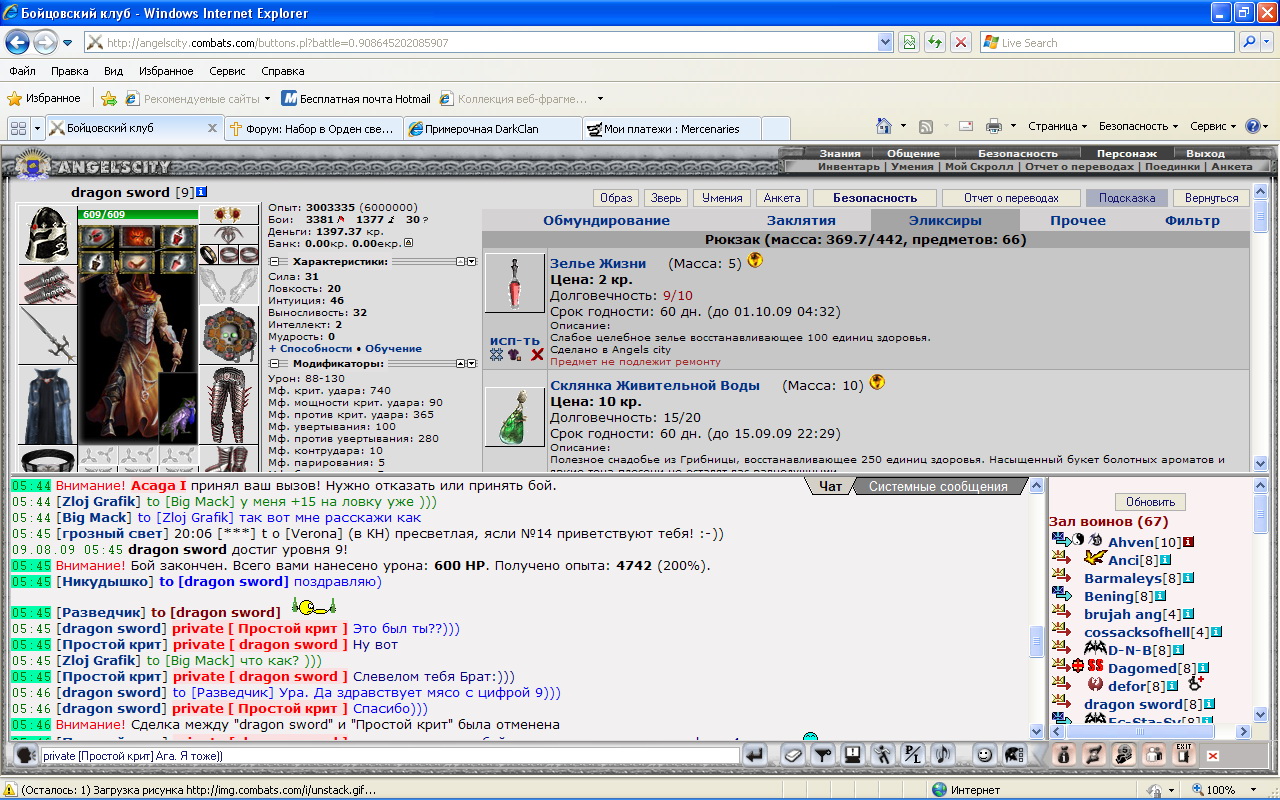Open the Фильтр tab

pos(1192,221)
